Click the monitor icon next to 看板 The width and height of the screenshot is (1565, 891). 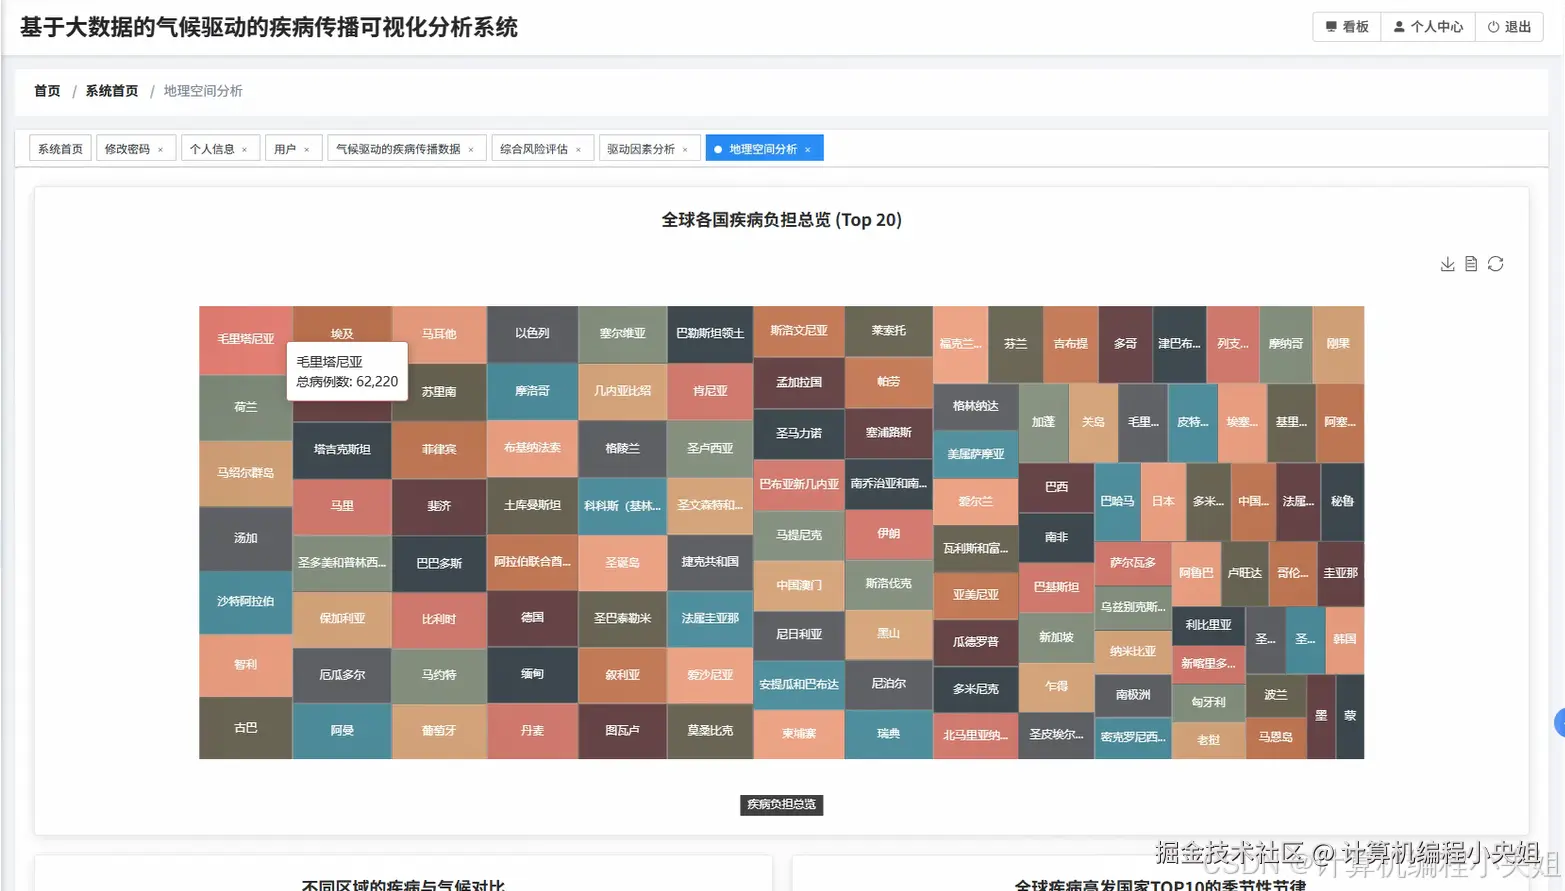1332,27
